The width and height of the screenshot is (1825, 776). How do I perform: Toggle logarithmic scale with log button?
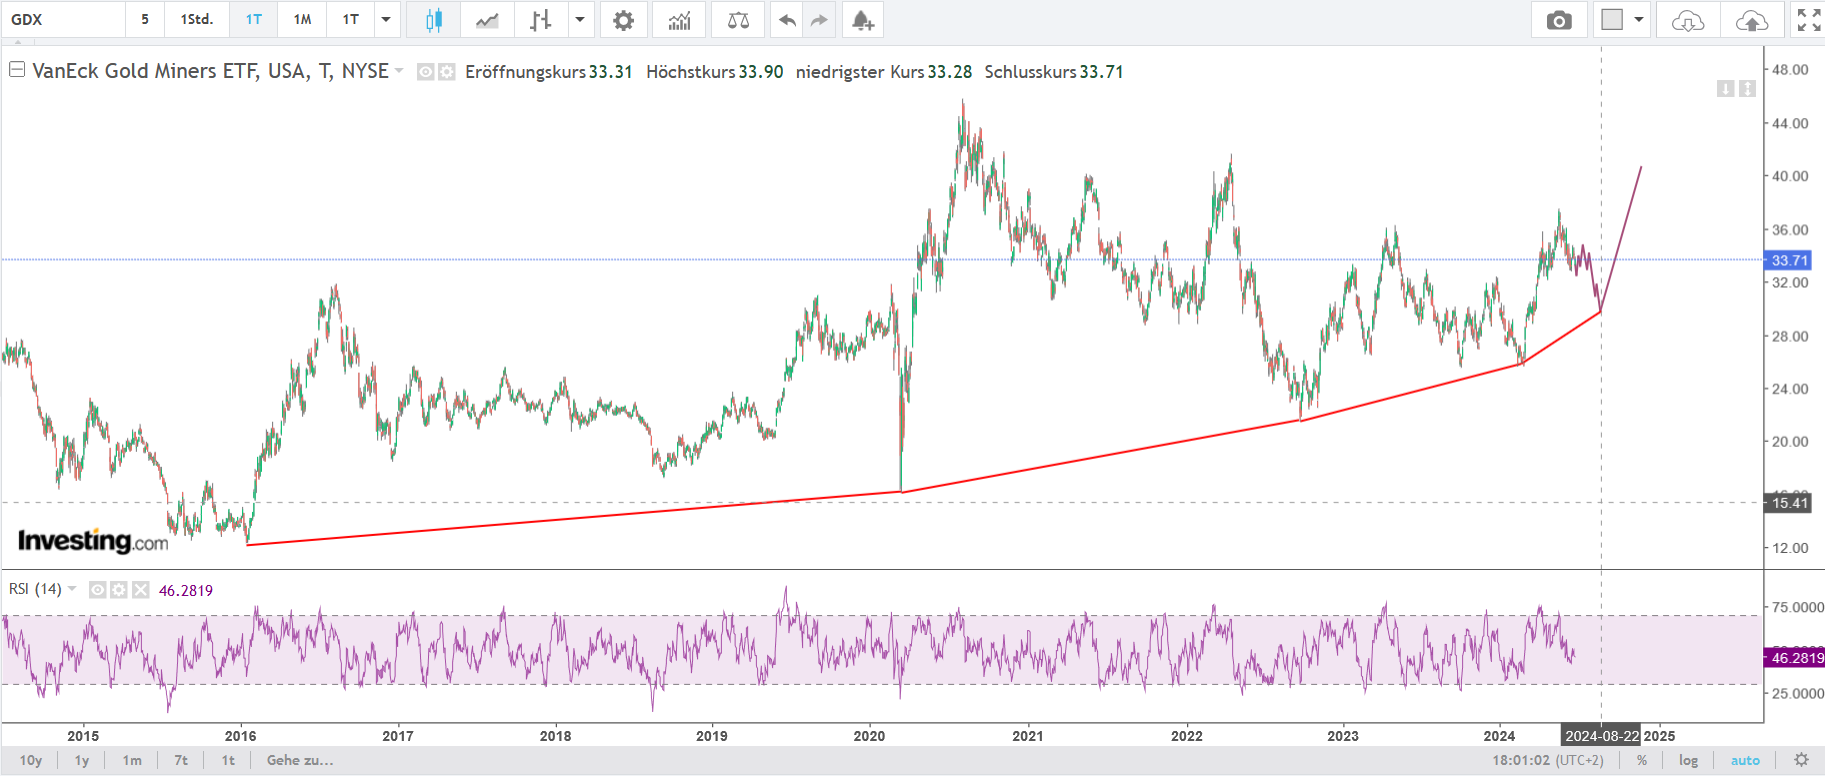tap(1688, 760)
